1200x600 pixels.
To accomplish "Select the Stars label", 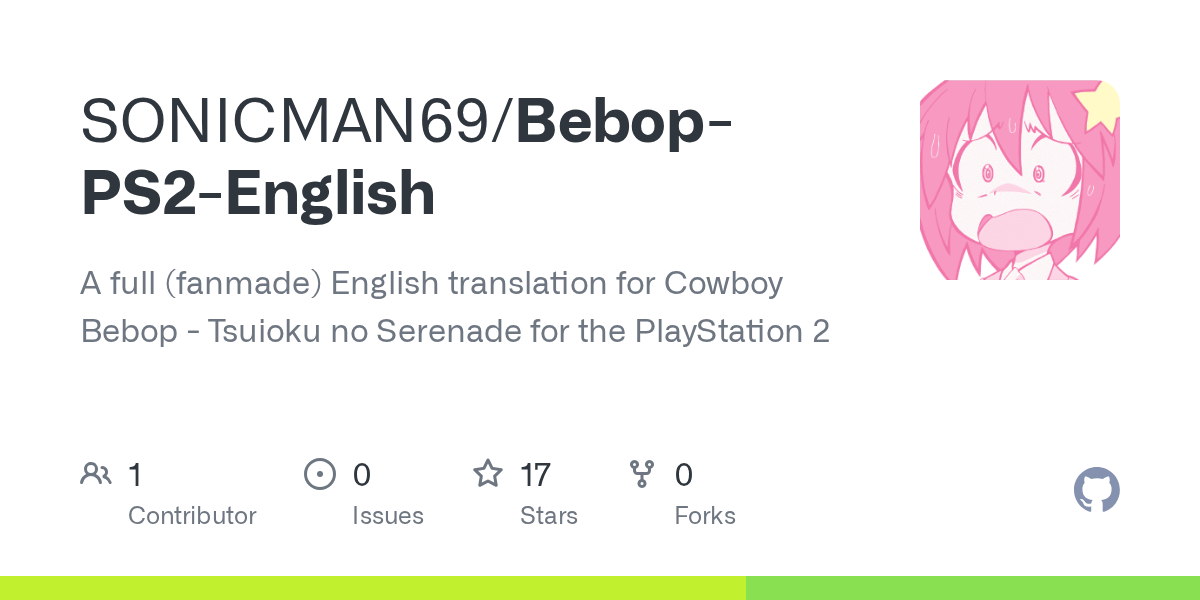I will [549, 516].
